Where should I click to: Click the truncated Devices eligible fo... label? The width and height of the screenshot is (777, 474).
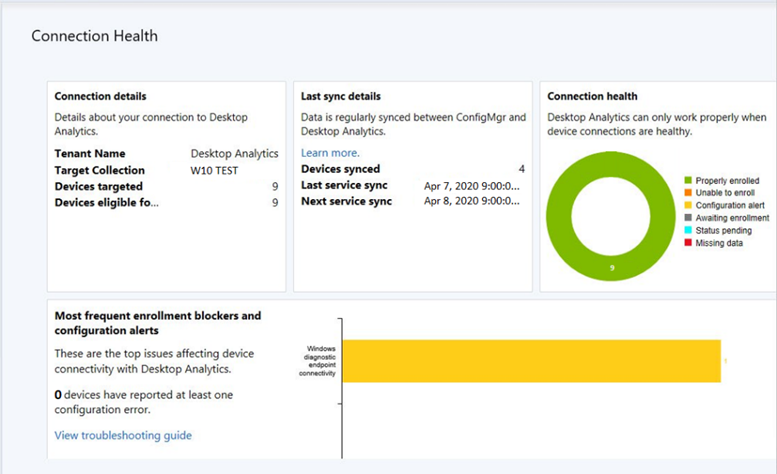click(107, 203)
